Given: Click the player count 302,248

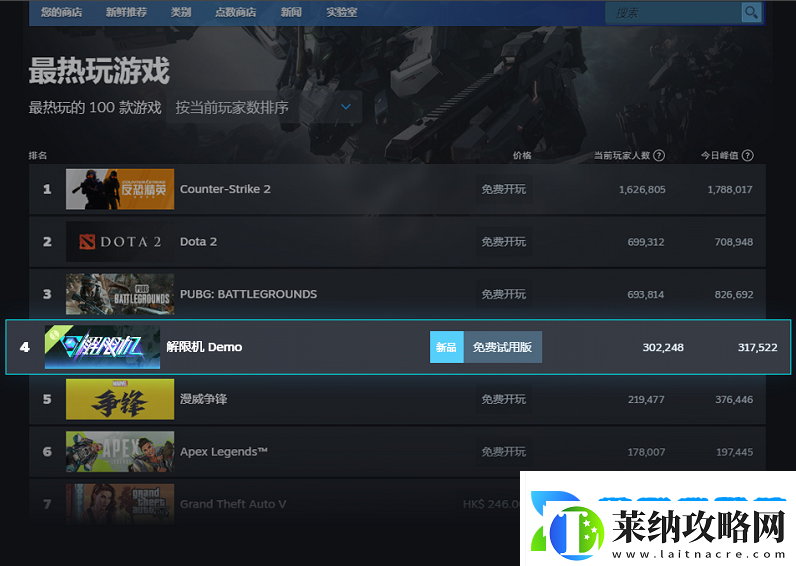Looking at the screenshot, I should pyautogui.click(x=663, y=347).
